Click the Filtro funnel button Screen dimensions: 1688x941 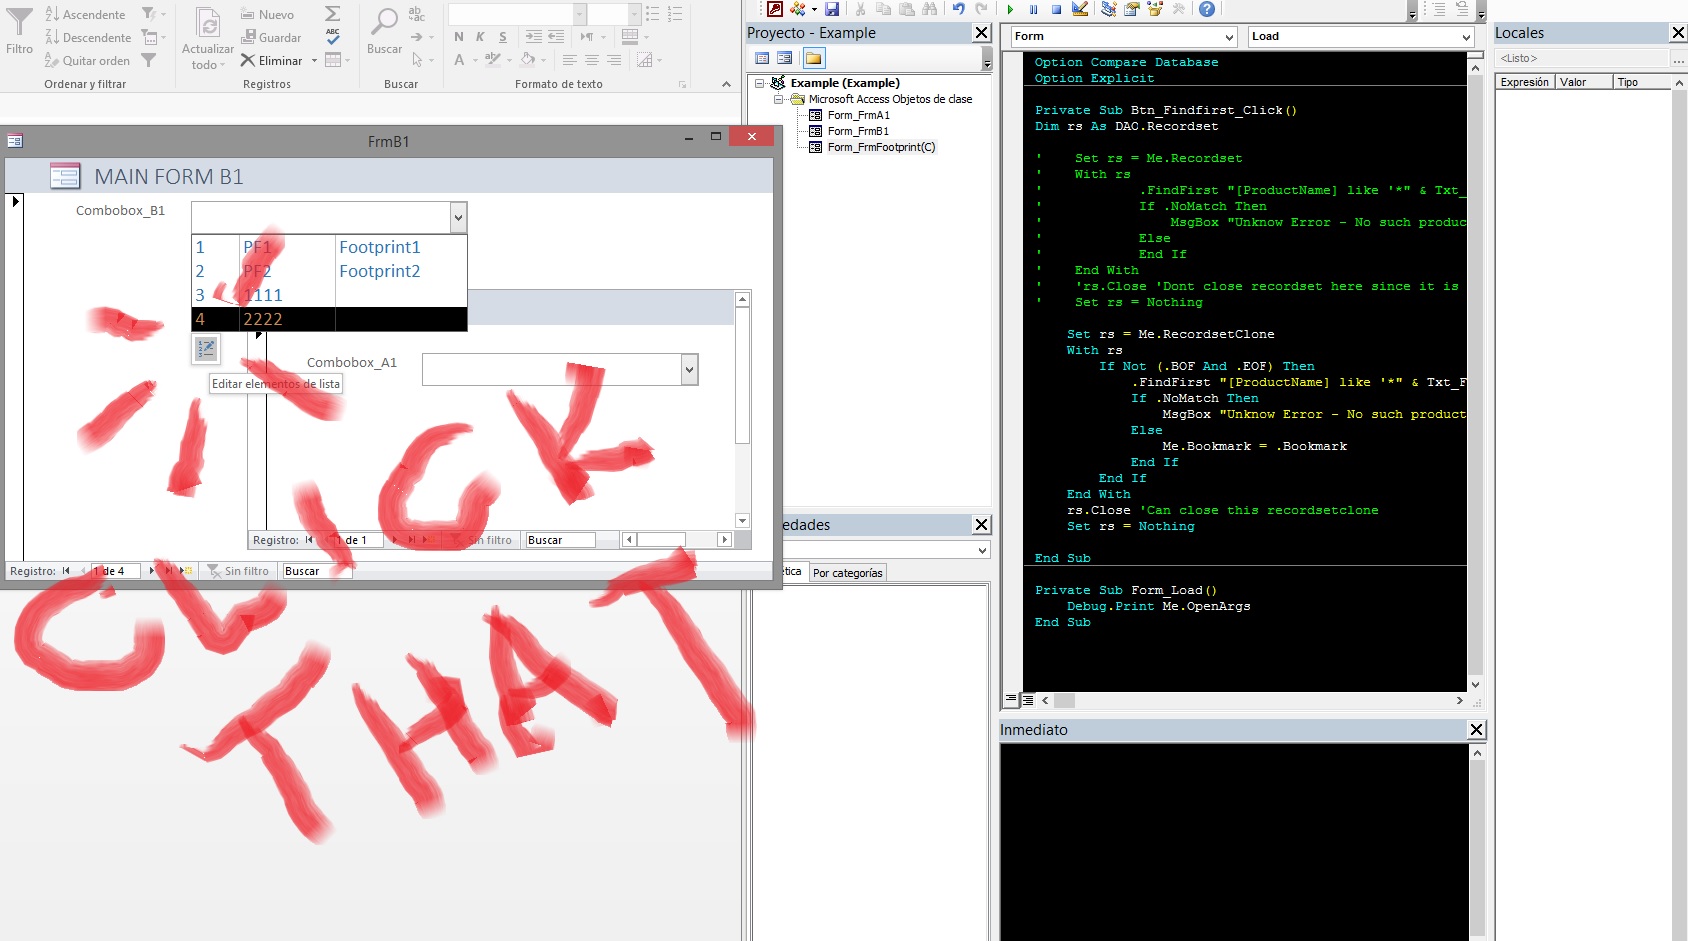pyautogui.click(x=19, y=30)
